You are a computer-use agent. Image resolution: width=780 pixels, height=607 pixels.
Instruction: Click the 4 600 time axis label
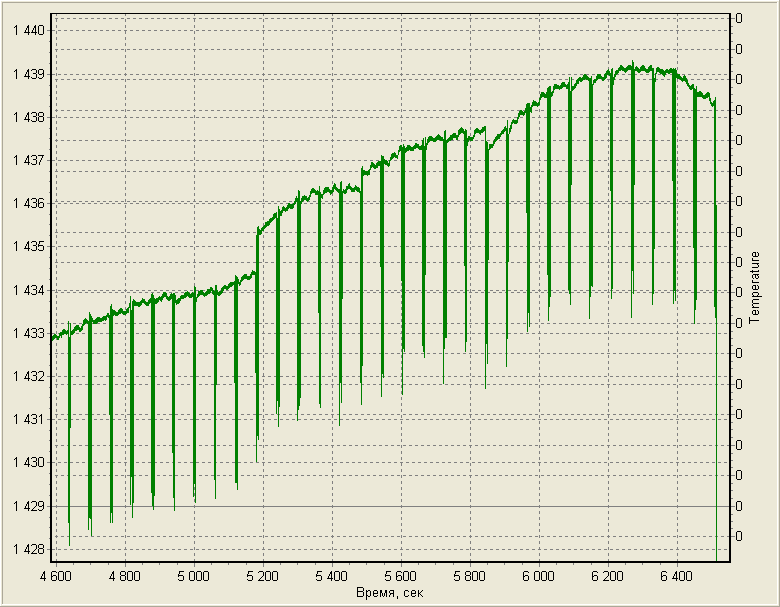point(56,577)
